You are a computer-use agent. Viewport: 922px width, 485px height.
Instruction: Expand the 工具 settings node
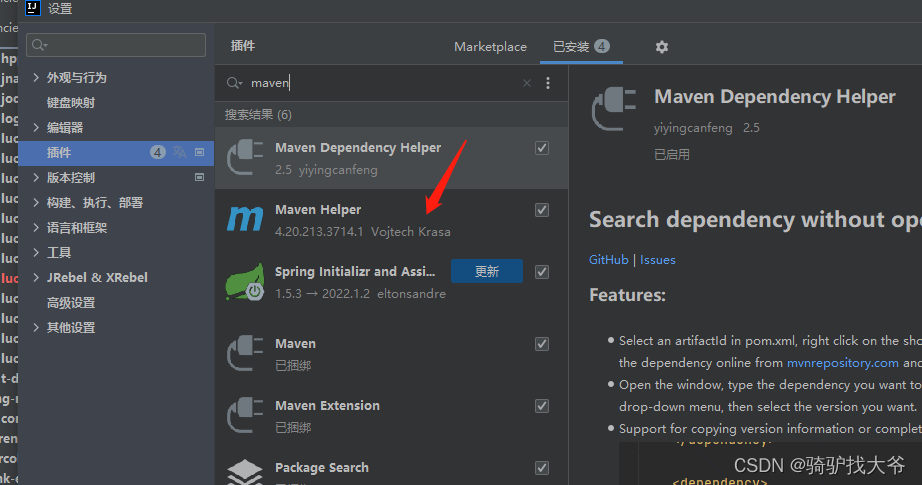[x=36, y=252]
